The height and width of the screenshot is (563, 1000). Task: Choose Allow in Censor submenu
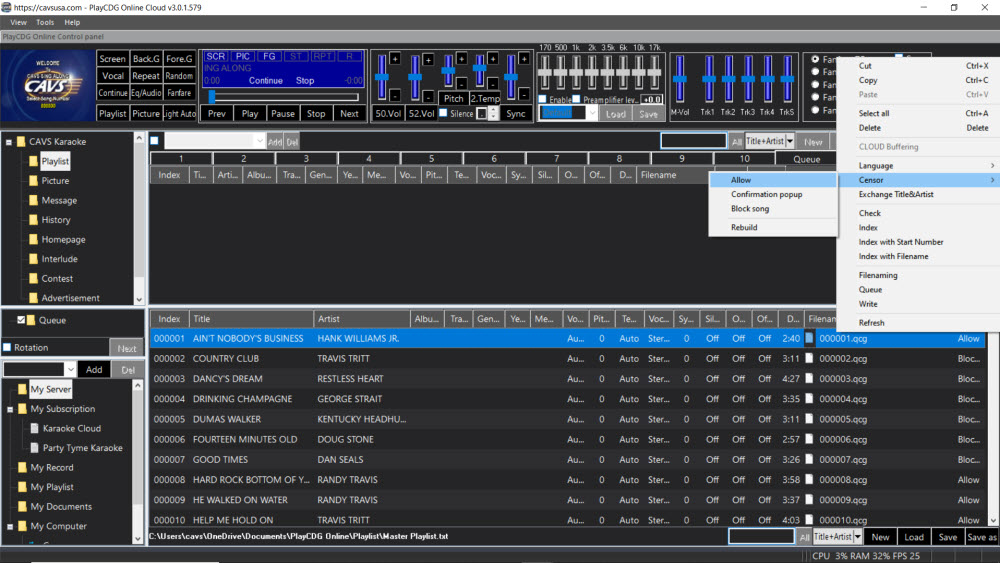click(773, 180)
